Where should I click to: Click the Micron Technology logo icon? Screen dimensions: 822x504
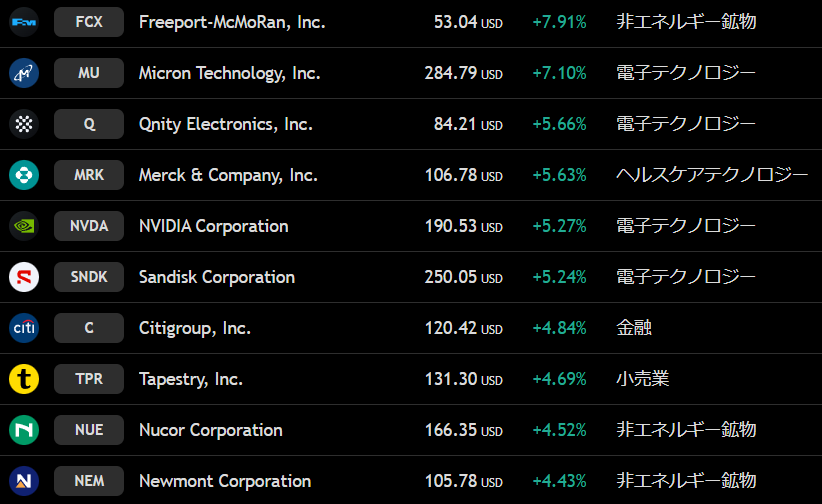click(x=24, y=73)
